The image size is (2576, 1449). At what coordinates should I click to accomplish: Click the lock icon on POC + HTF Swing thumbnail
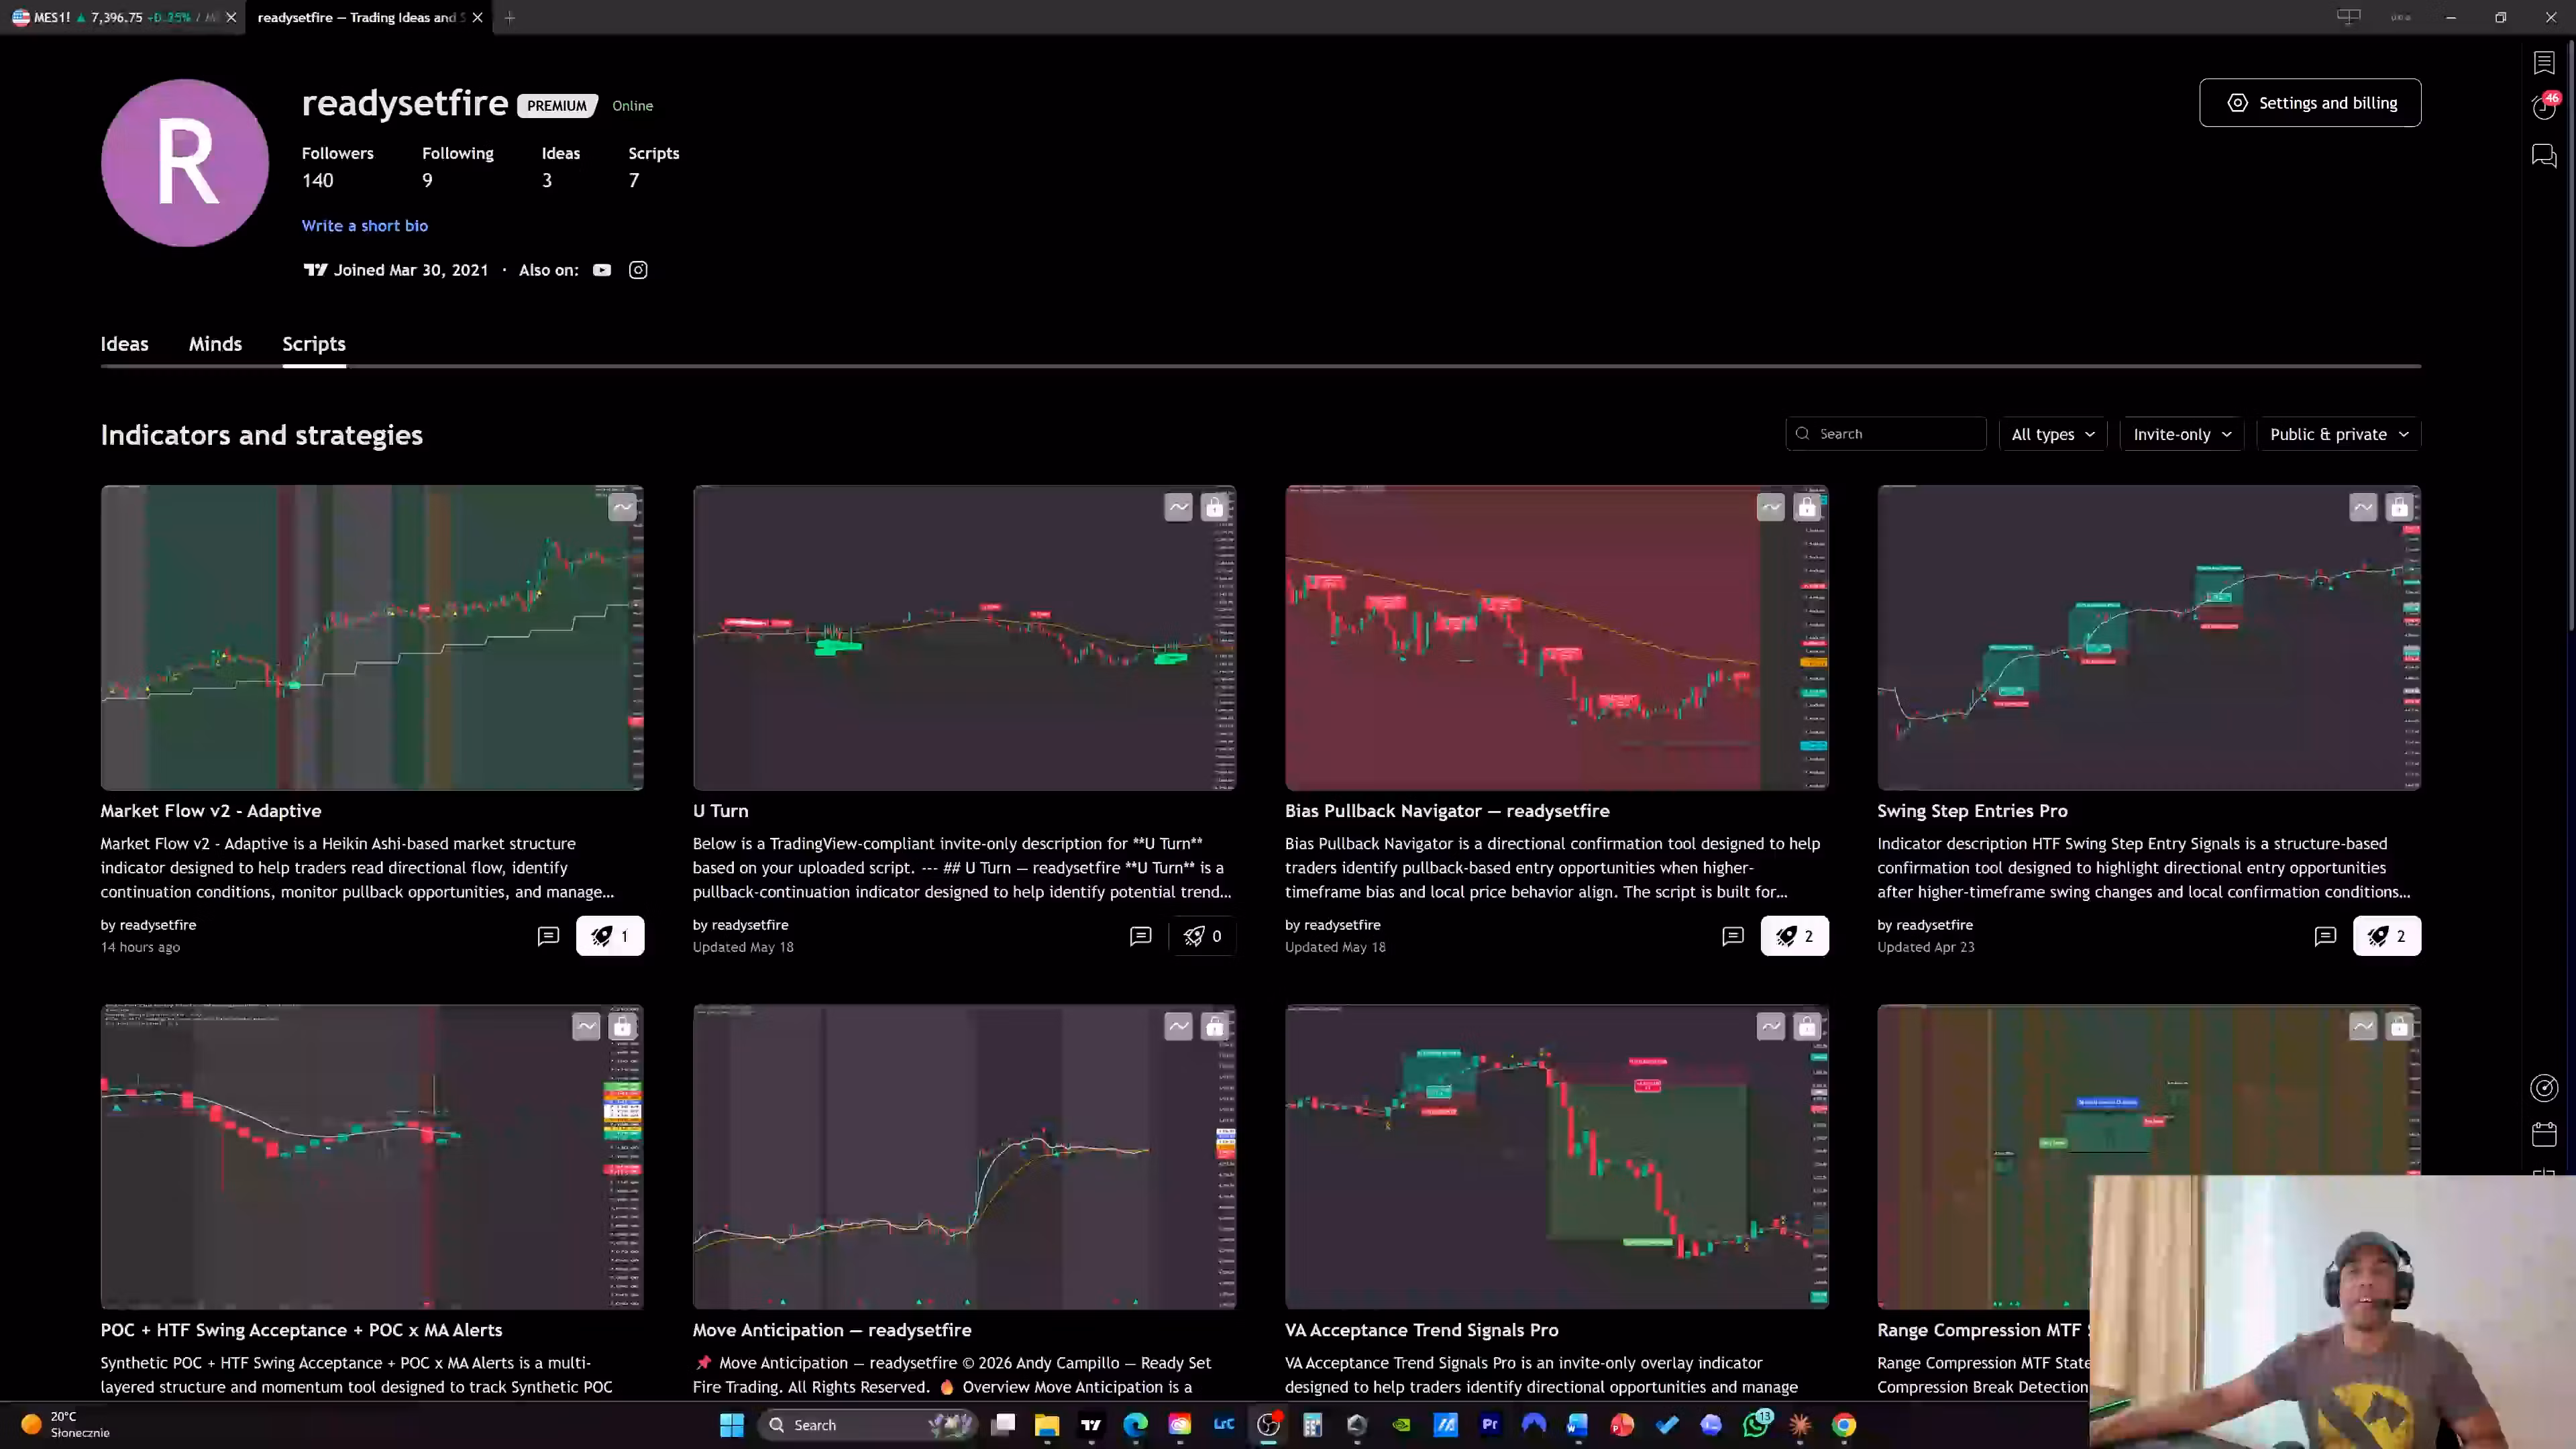[622, 1027]
